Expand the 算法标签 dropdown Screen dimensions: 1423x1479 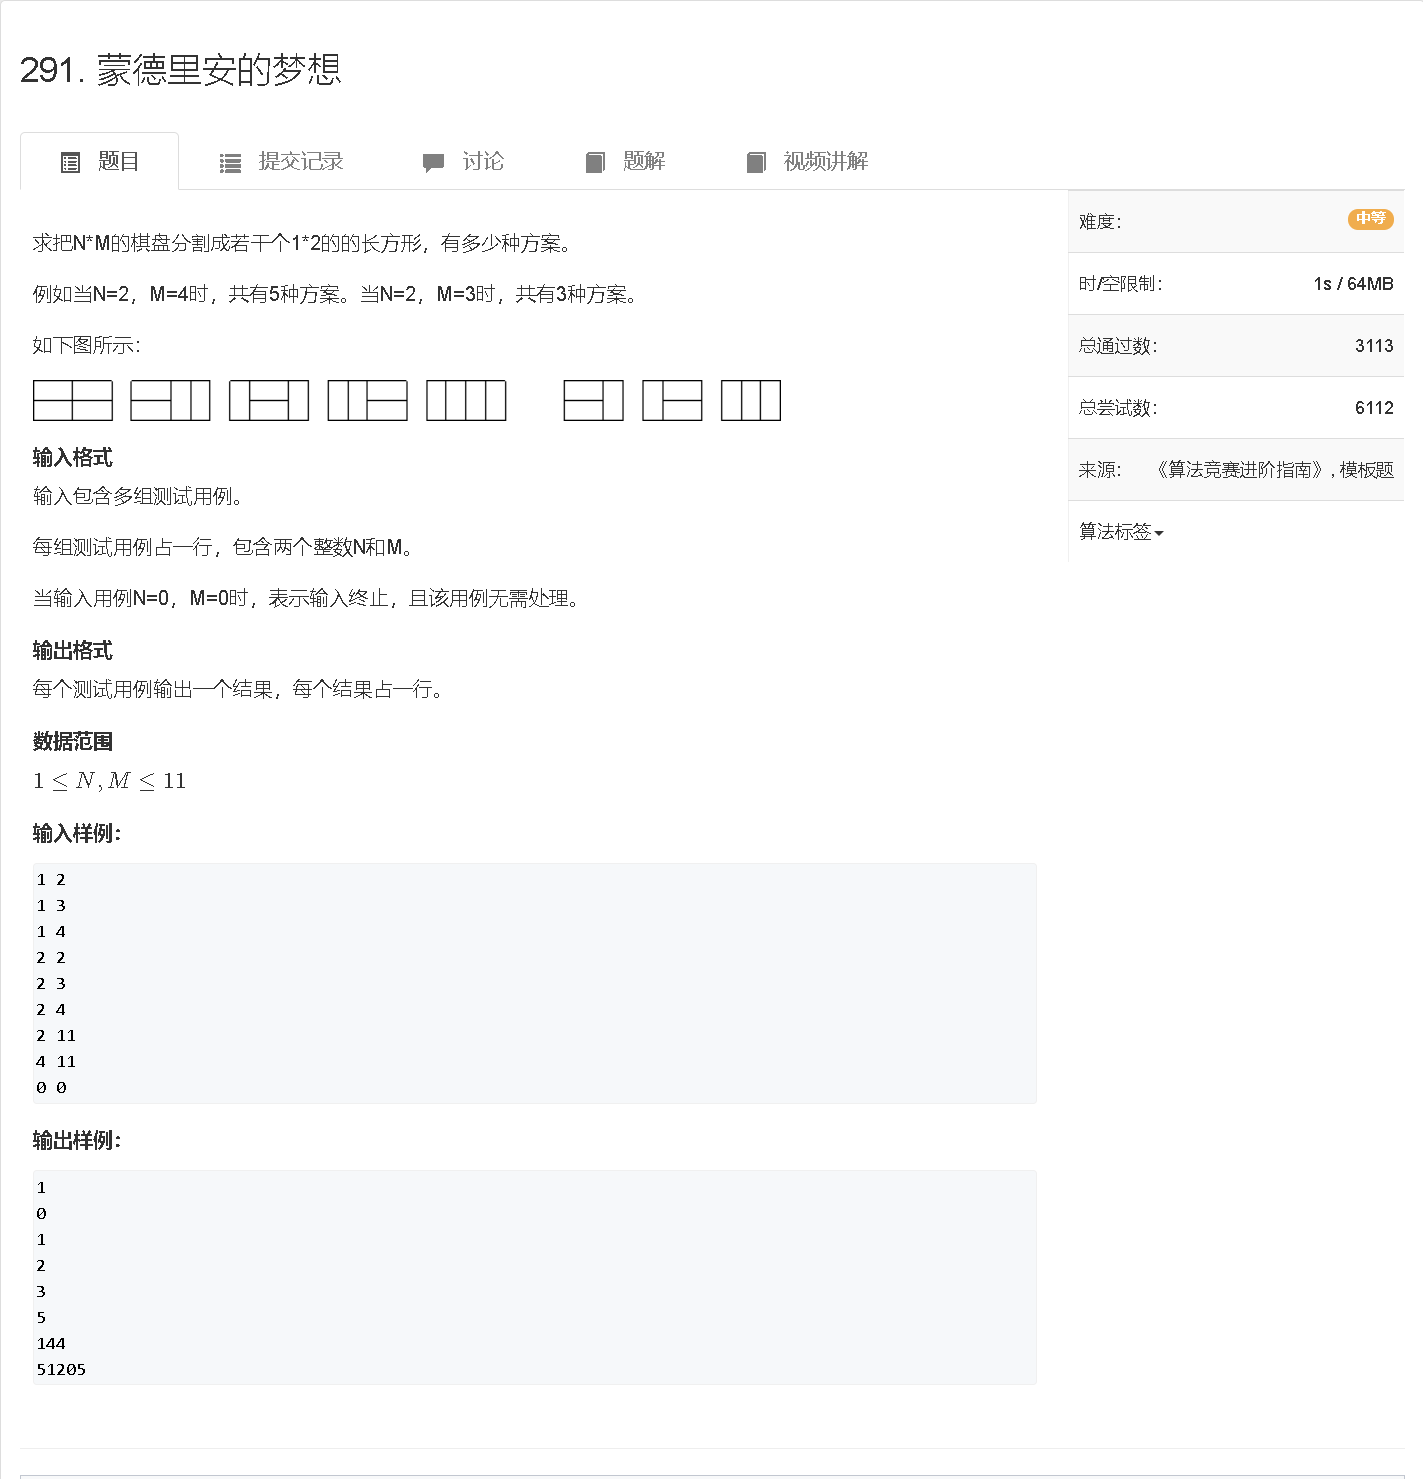[x=1121, y=532]
